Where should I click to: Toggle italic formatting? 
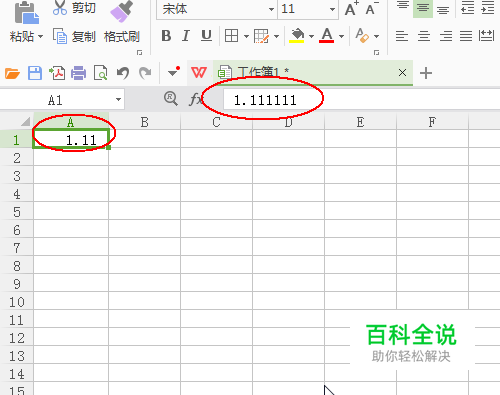[186, 35]
